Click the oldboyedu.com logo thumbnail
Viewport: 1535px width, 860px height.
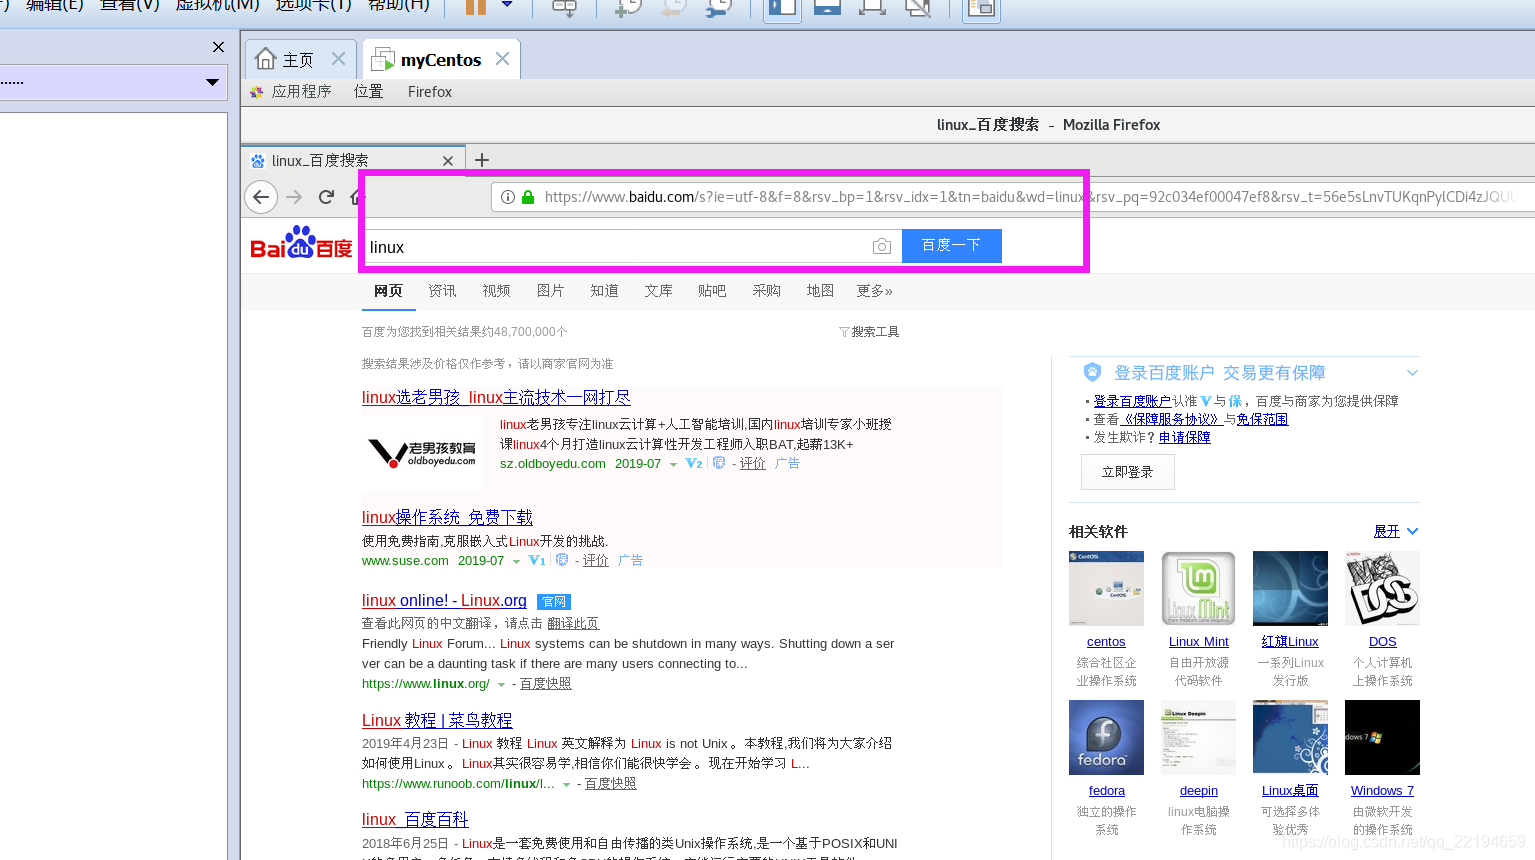click(x=422, y=453)
